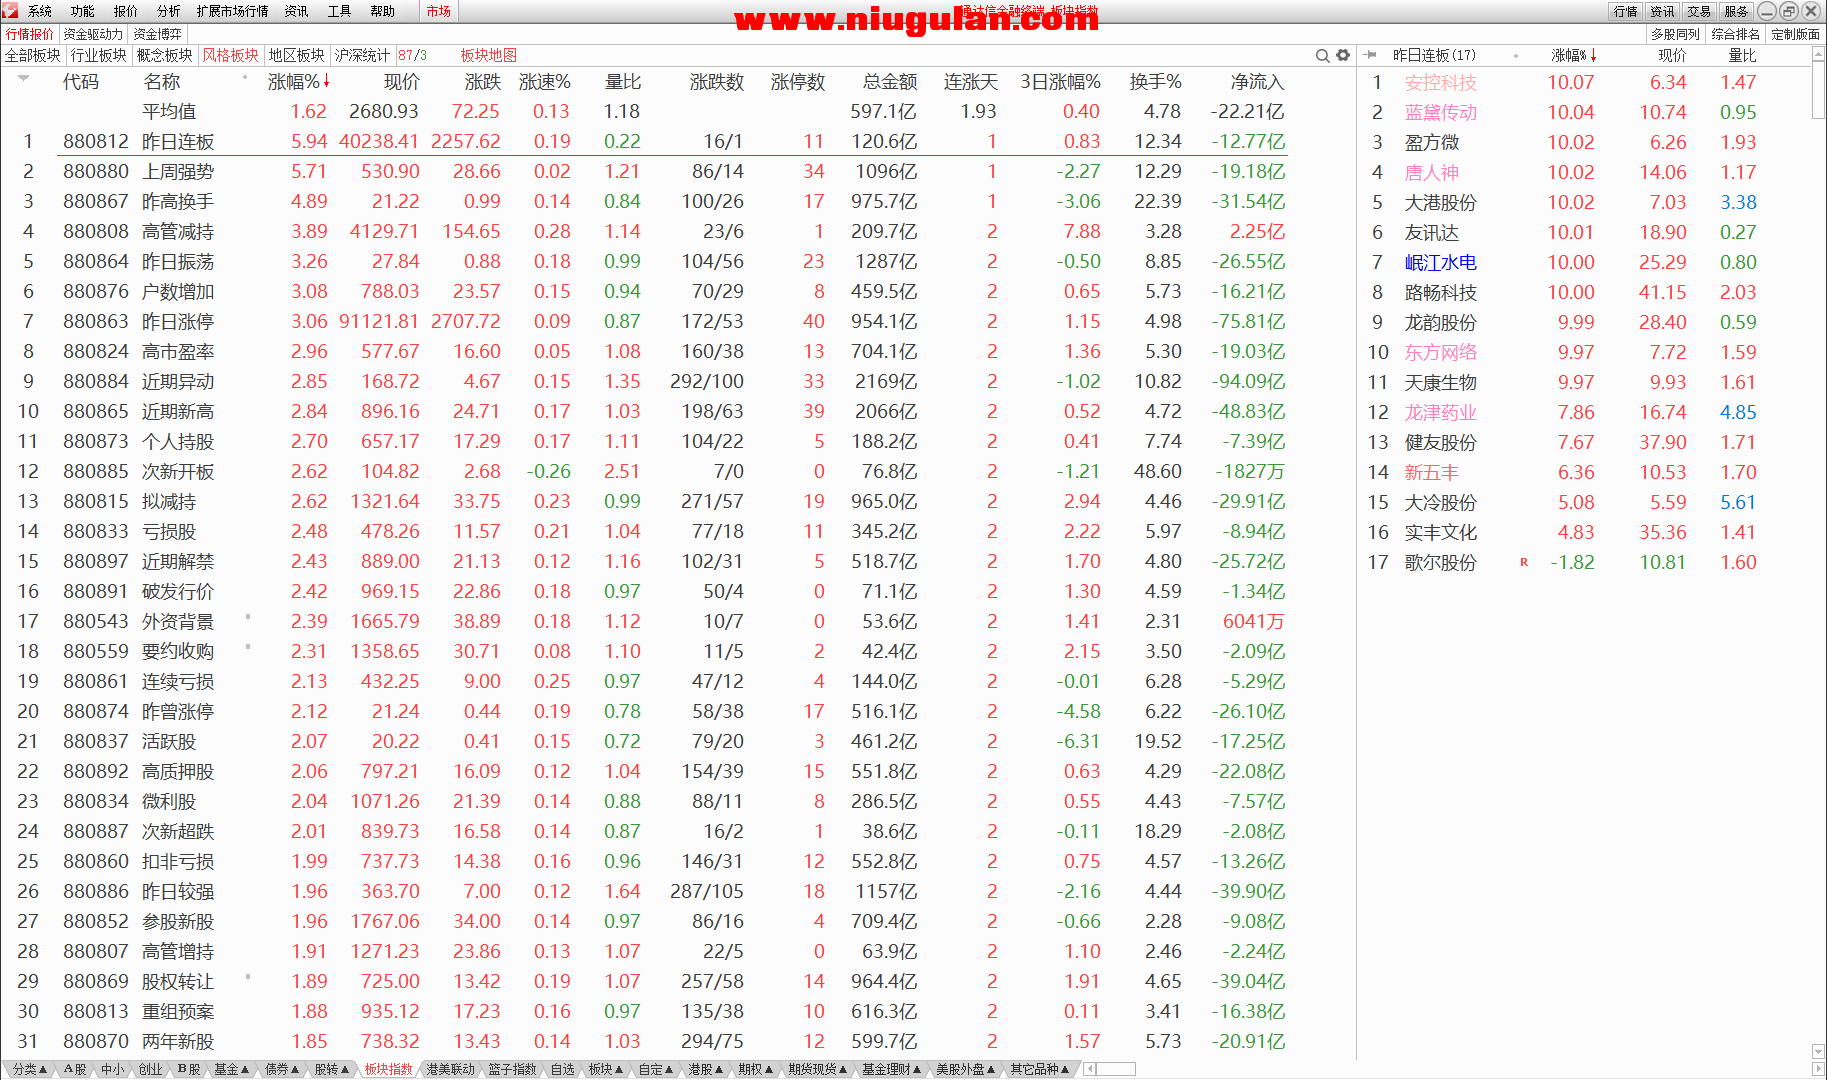Select the 自选 bottom tab
The image size is (1827, 1080).
(x=563, y=1069)
